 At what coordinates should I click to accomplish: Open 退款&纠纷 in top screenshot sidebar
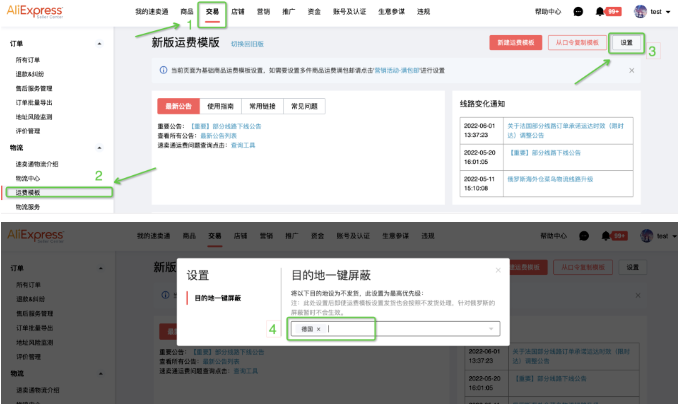pyautogui.click(x=30, y=74)
